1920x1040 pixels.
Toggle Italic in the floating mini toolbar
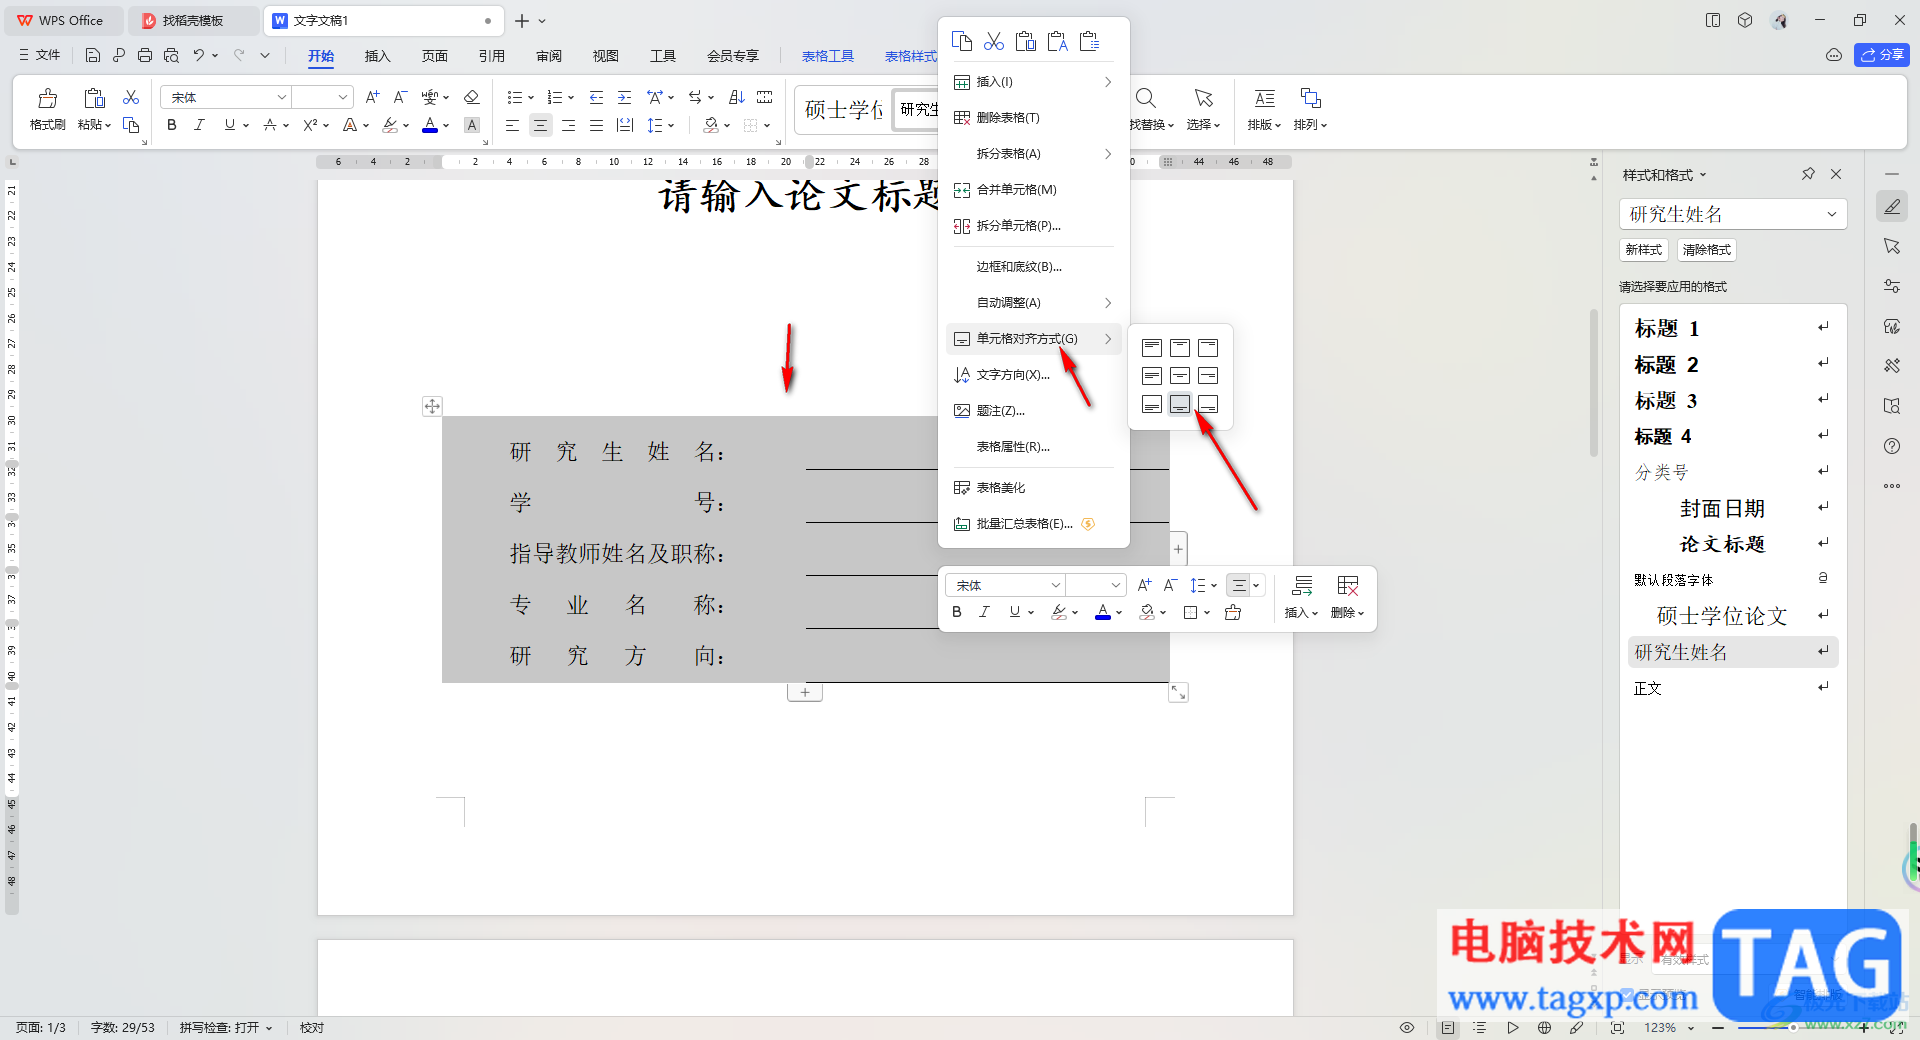point(984,612)
